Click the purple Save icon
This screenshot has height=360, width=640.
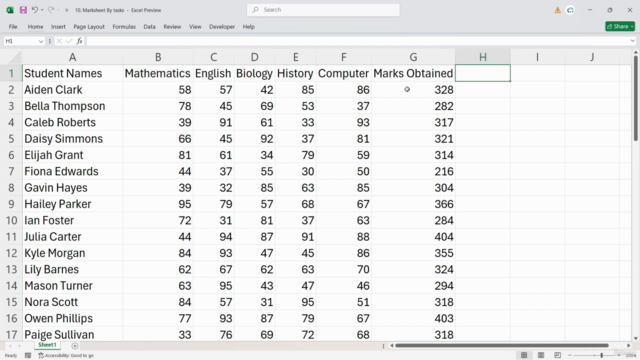click(x=23, y=10)
